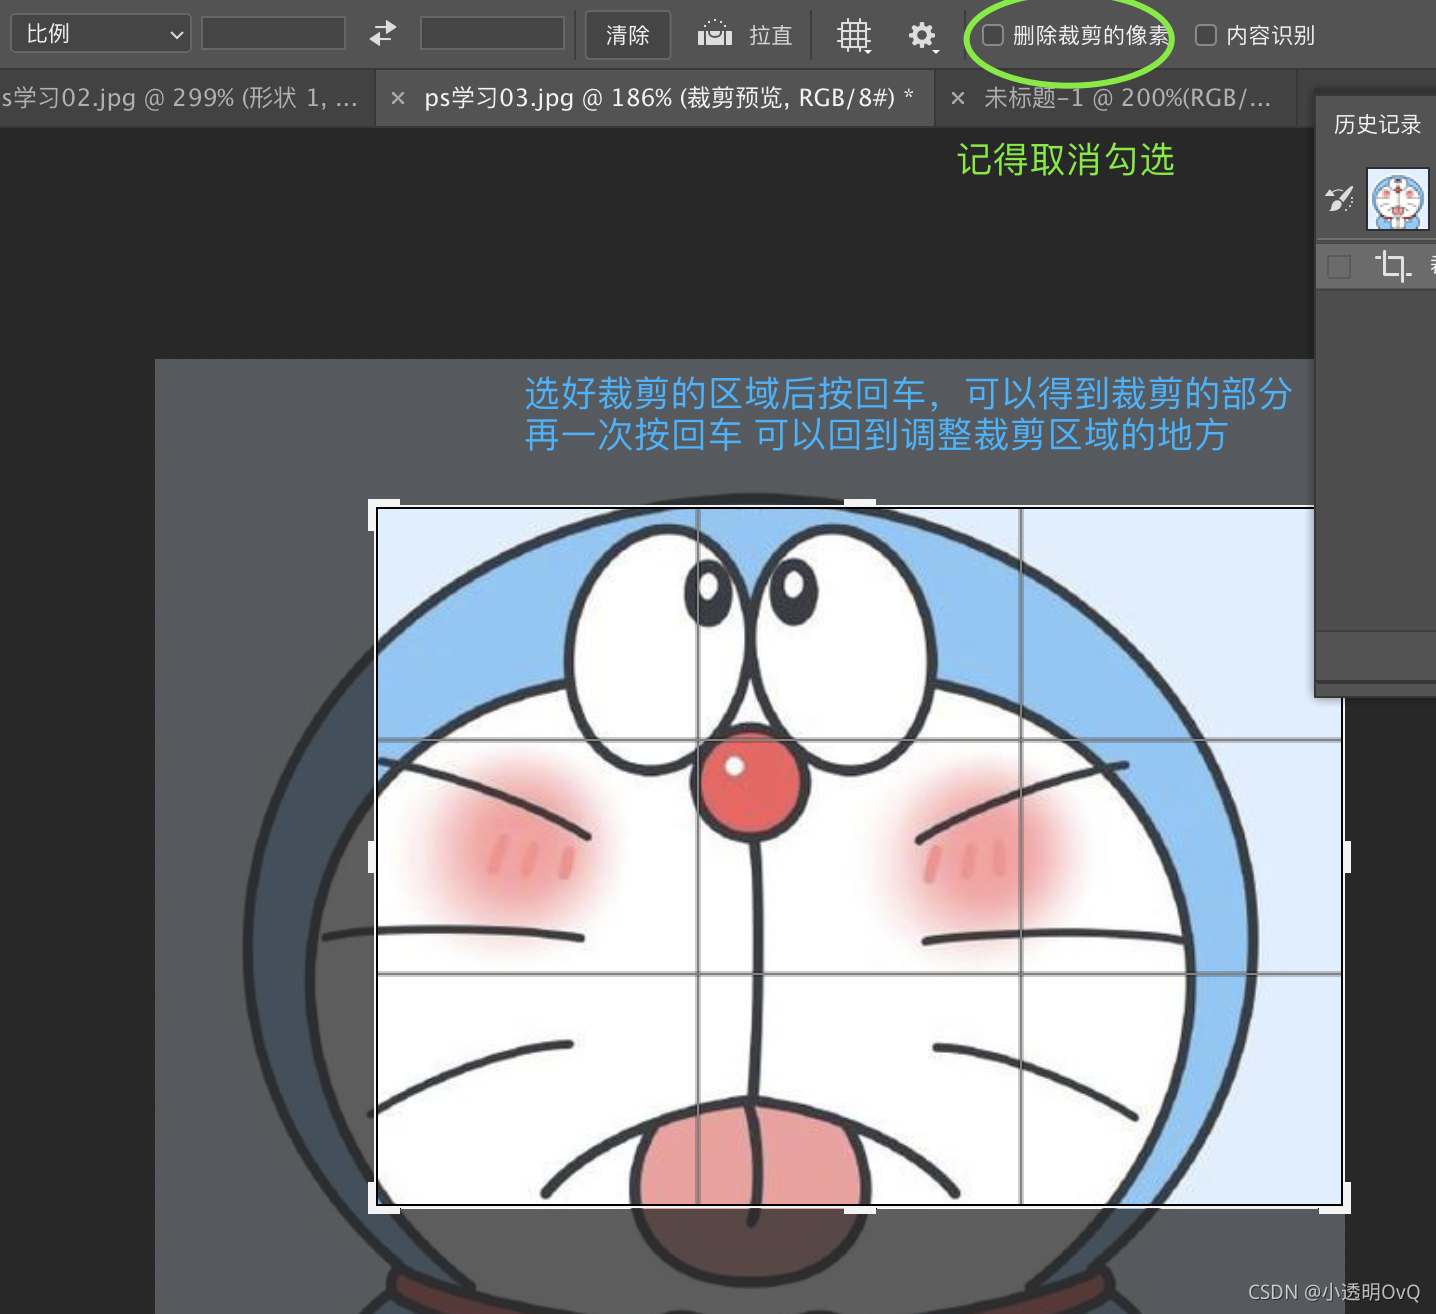Toggle history brush source box for crop state
The image size is (1436, 1314).
tap(1339, 266)
